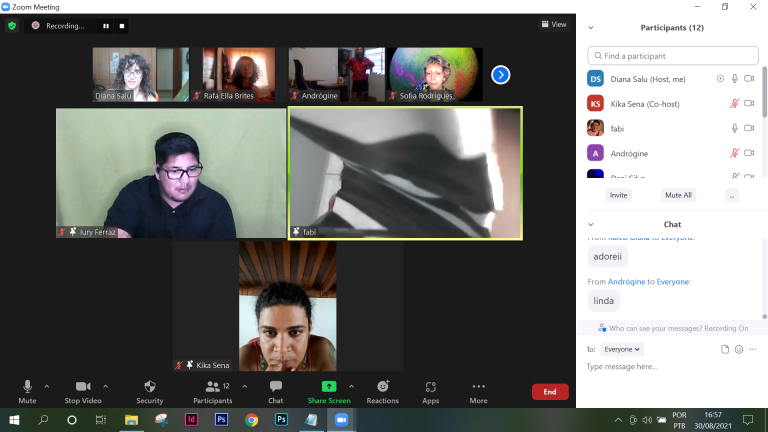Click the chat scrollbar

point(765,316)
